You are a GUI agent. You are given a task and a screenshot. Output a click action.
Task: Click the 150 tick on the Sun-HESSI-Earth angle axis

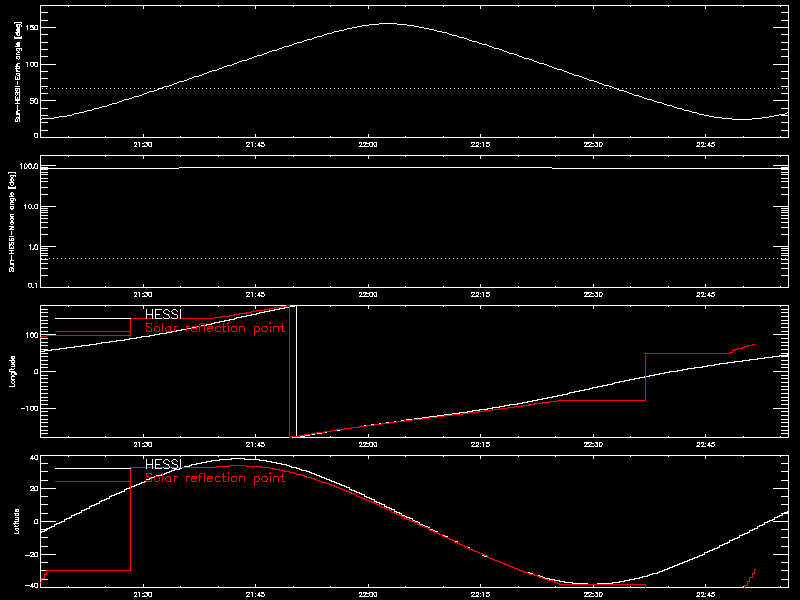32,28
